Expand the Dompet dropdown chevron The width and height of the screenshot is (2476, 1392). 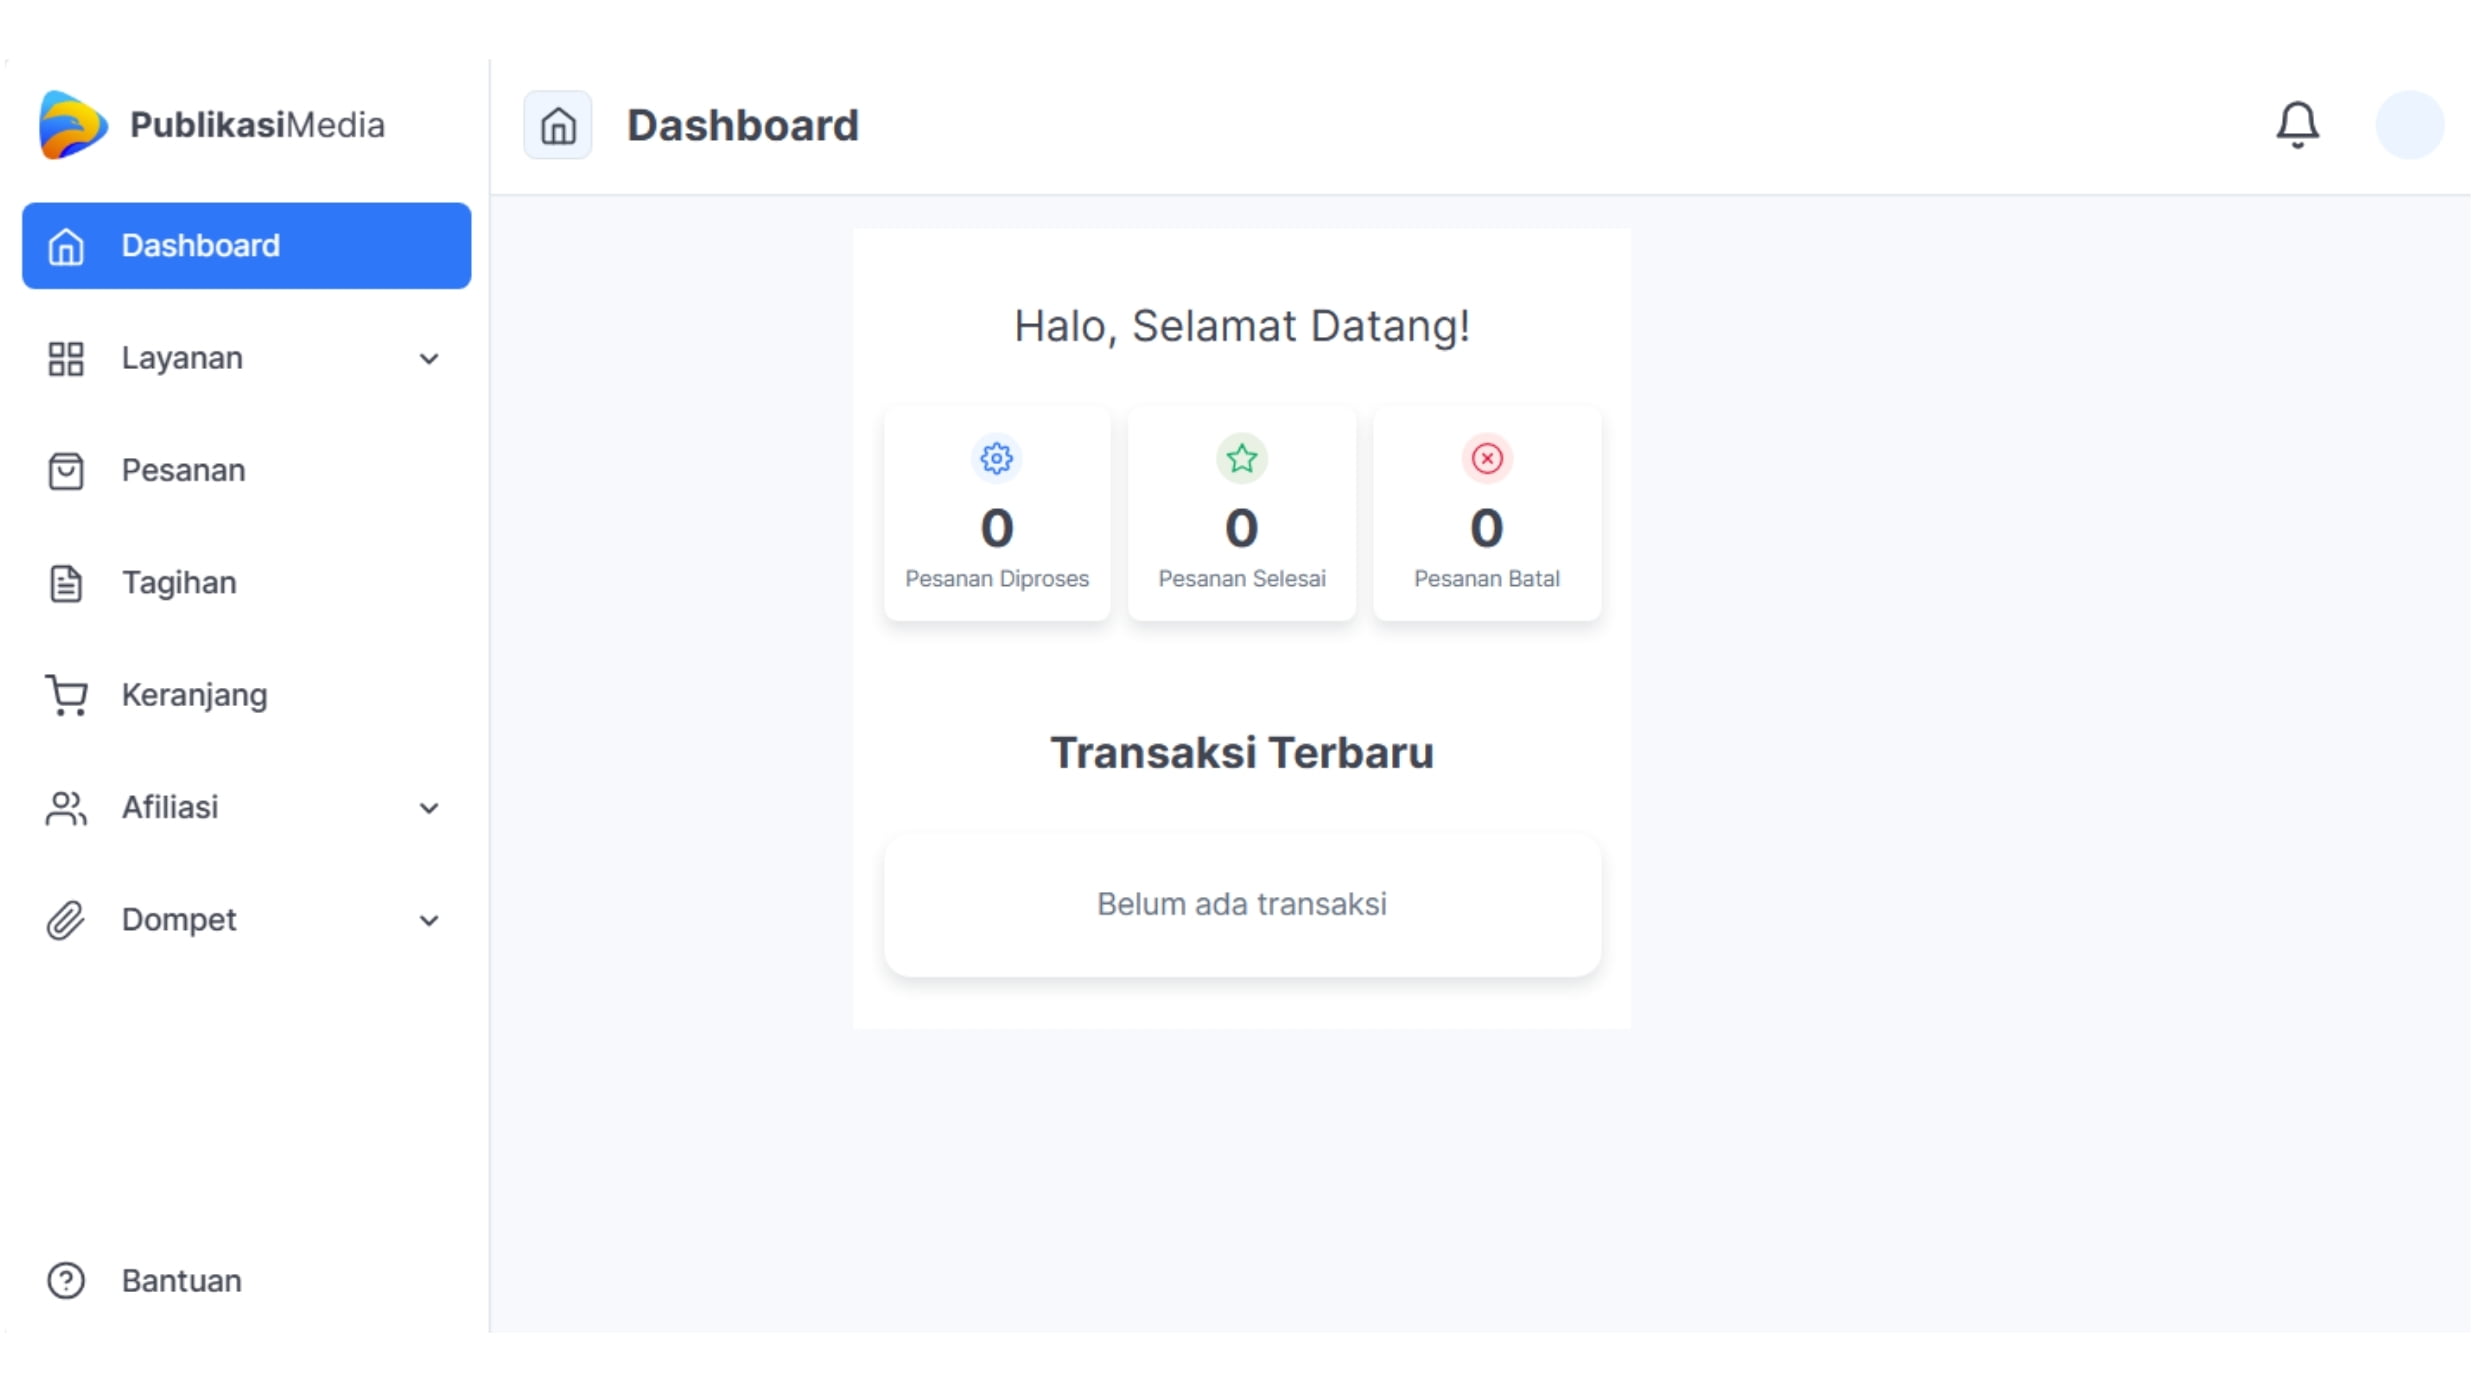(429, 920)
